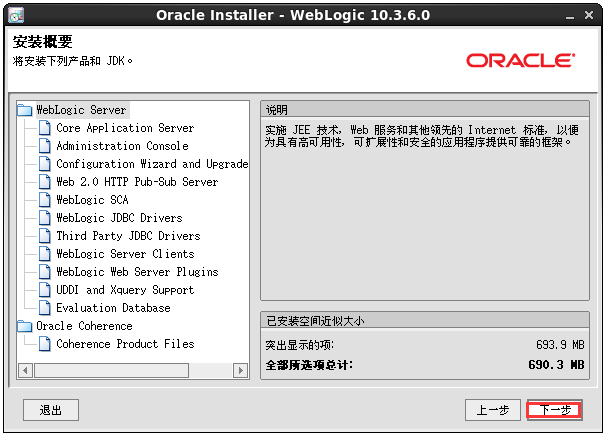Click file icon beside WebLogic Web Server Plugins

tap(45, 272)
